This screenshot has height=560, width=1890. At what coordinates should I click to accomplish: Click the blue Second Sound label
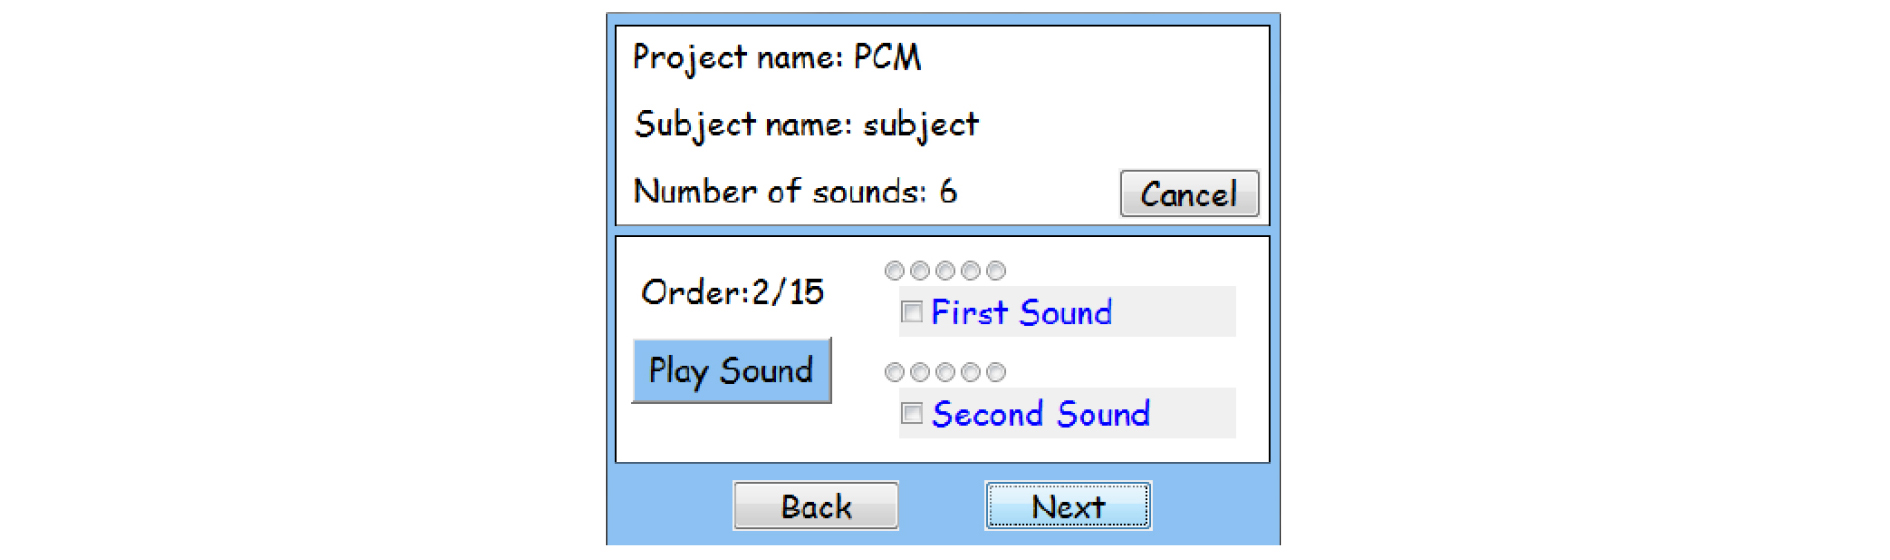point(1040,414)
